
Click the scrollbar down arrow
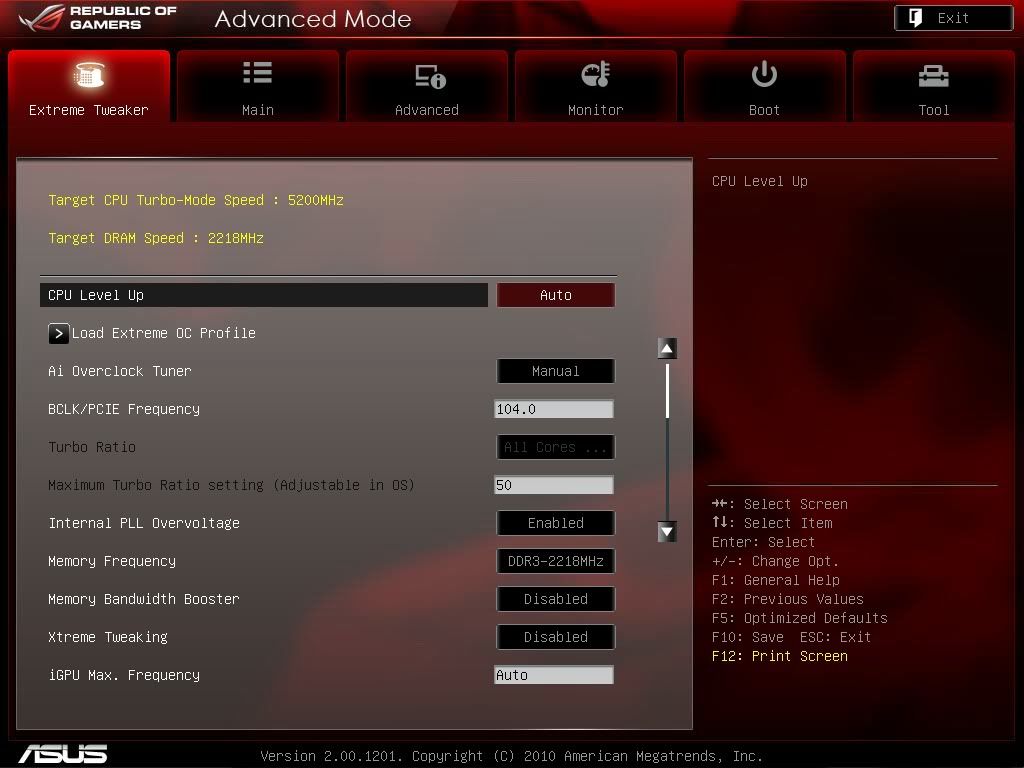click(x=667, y=531)
